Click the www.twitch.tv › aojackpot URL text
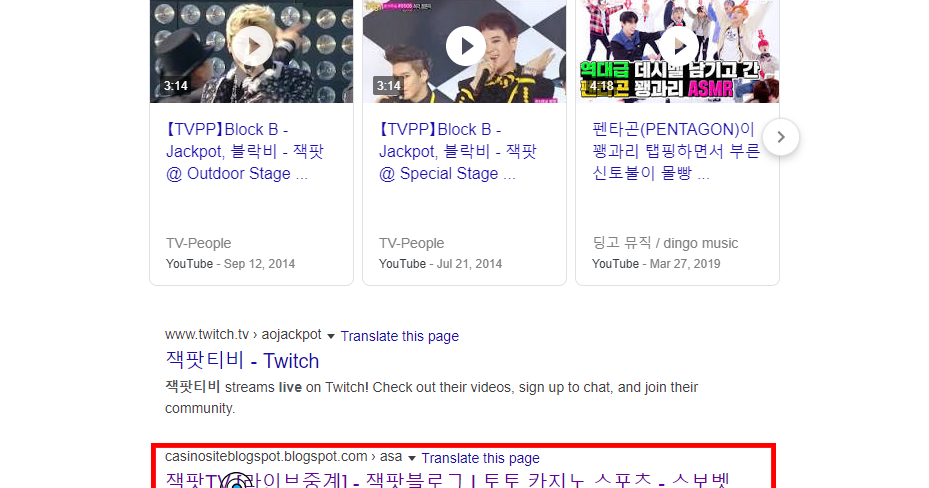929x488 pixels. tap(243, 335)
